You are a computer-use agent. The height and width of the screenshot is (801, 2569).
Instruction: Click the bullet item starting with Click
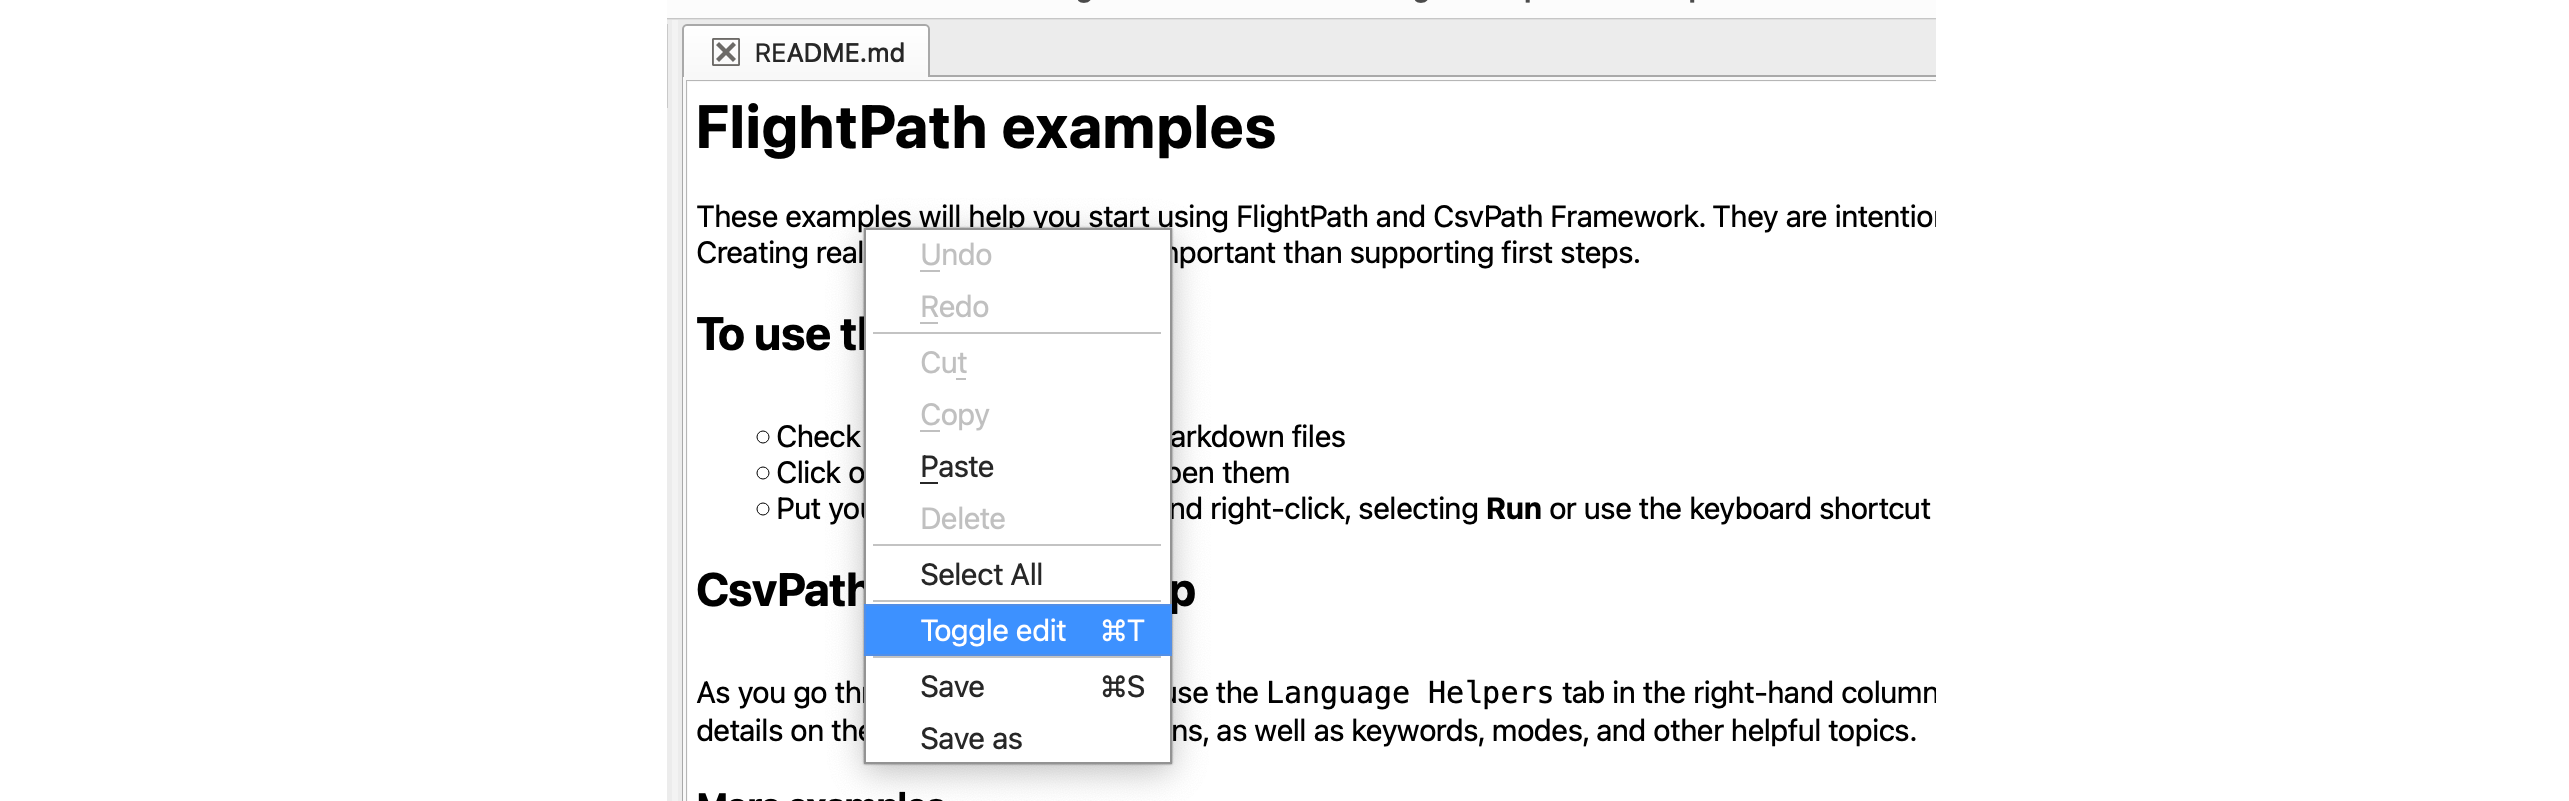[x=816, y=473]
